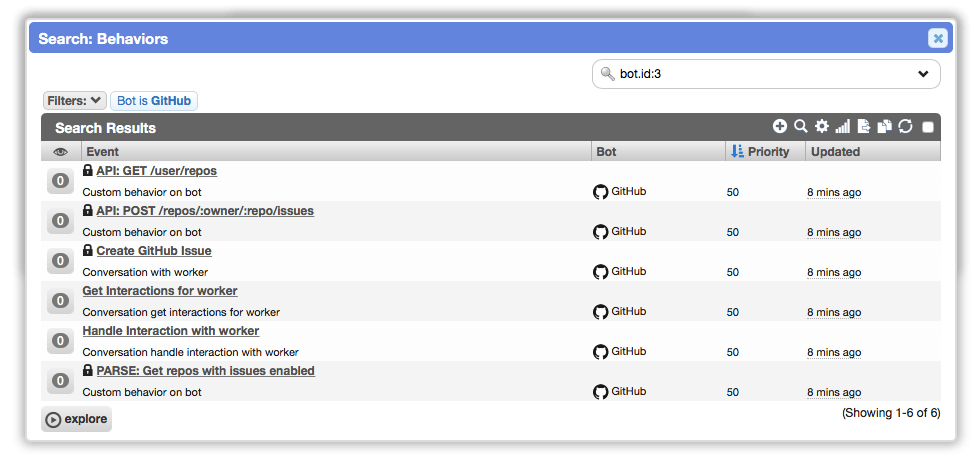The height and width of the screenshot is (474, 979).
Task: Click the explore button
Action: pyautogui.click(x=76, y=419)
